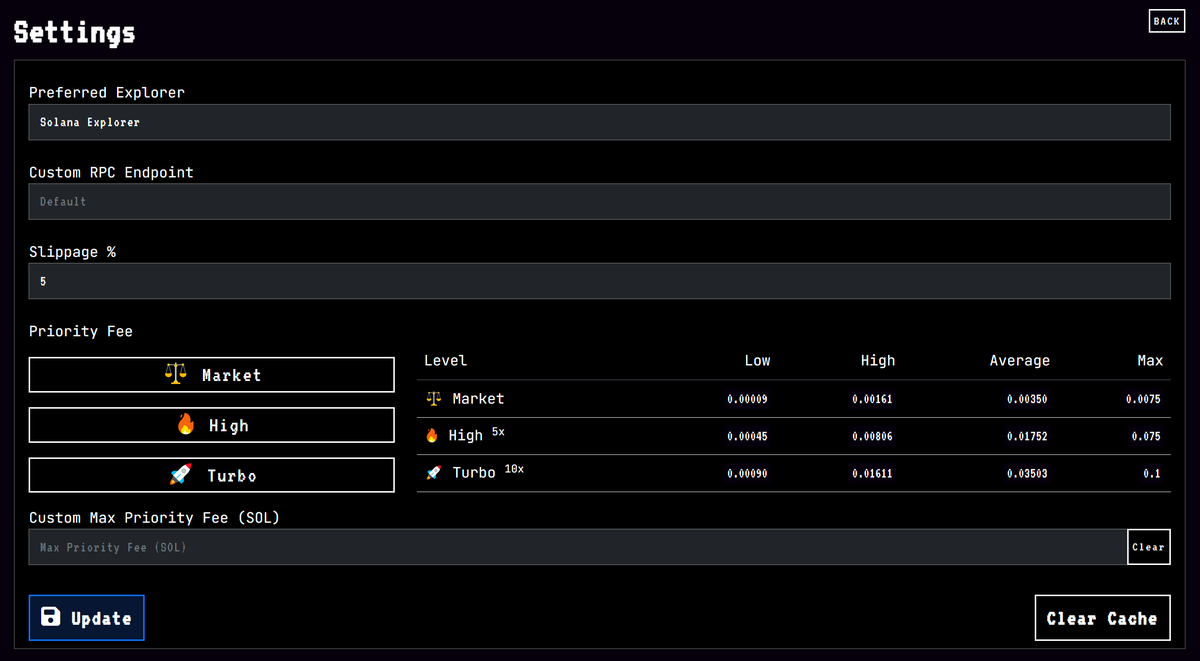This screenshot has width=1200, height=661.
Task: Click the Priority Fee section label
Action: click(81, 331)
